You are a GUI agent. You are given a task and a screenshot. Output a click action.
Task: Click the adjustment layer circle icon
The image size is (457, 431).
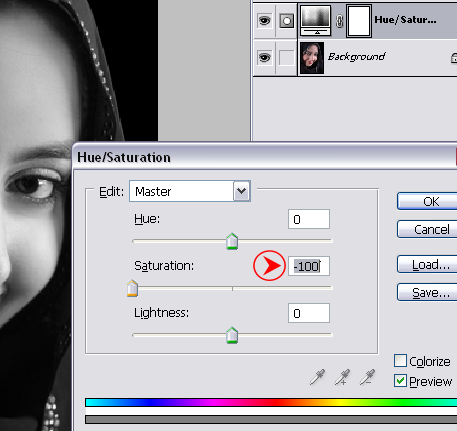(286, 21)
